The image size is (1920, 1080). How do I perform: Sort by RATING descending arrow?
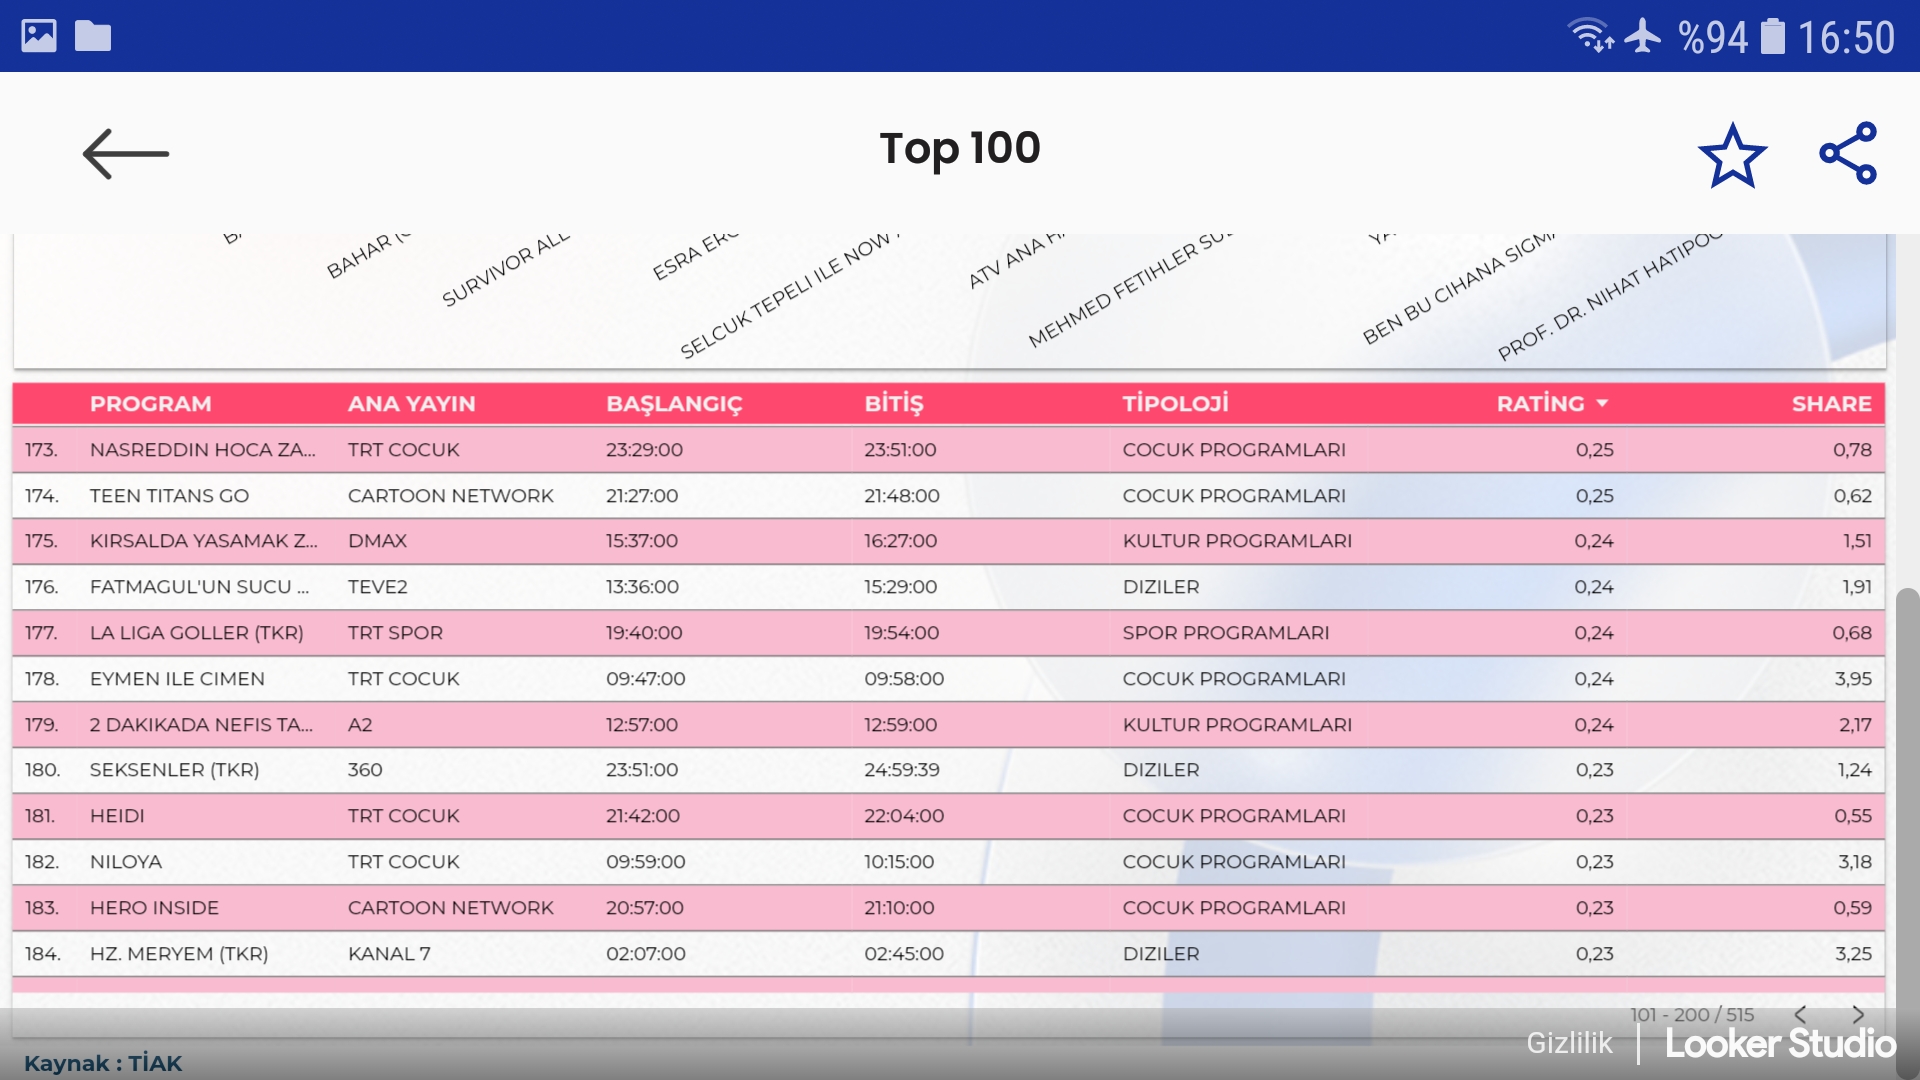(1602, 403)
